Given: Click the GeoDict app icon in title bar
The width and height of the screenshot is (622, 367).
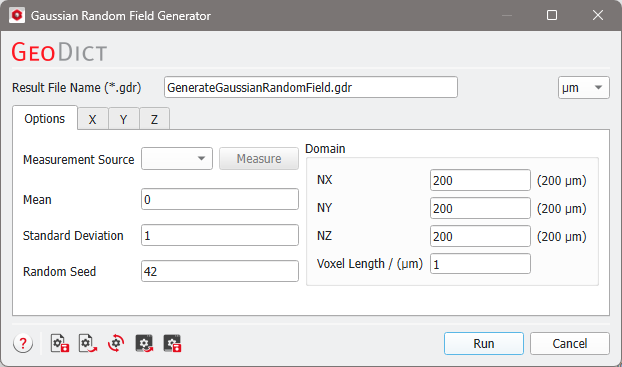Looking at the screenshot, I should (x=17, y=15).
